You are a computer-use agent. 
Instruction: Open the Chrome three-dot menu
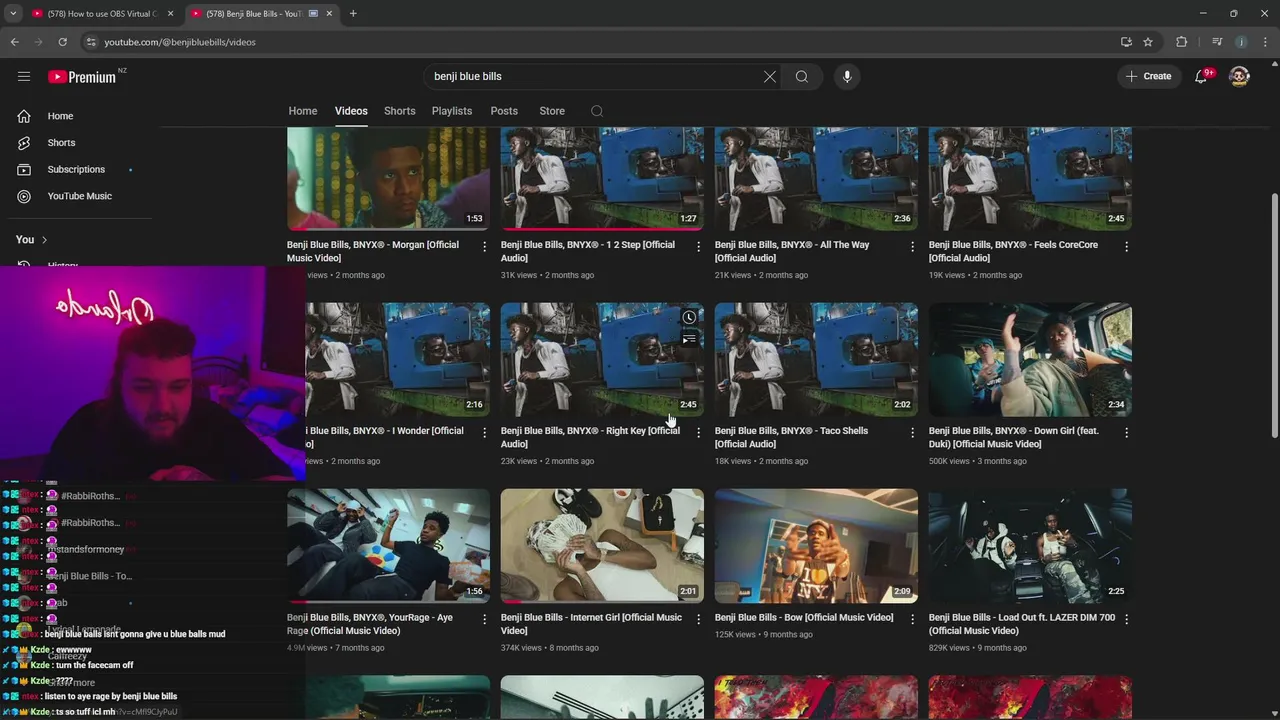[1265, 42]
